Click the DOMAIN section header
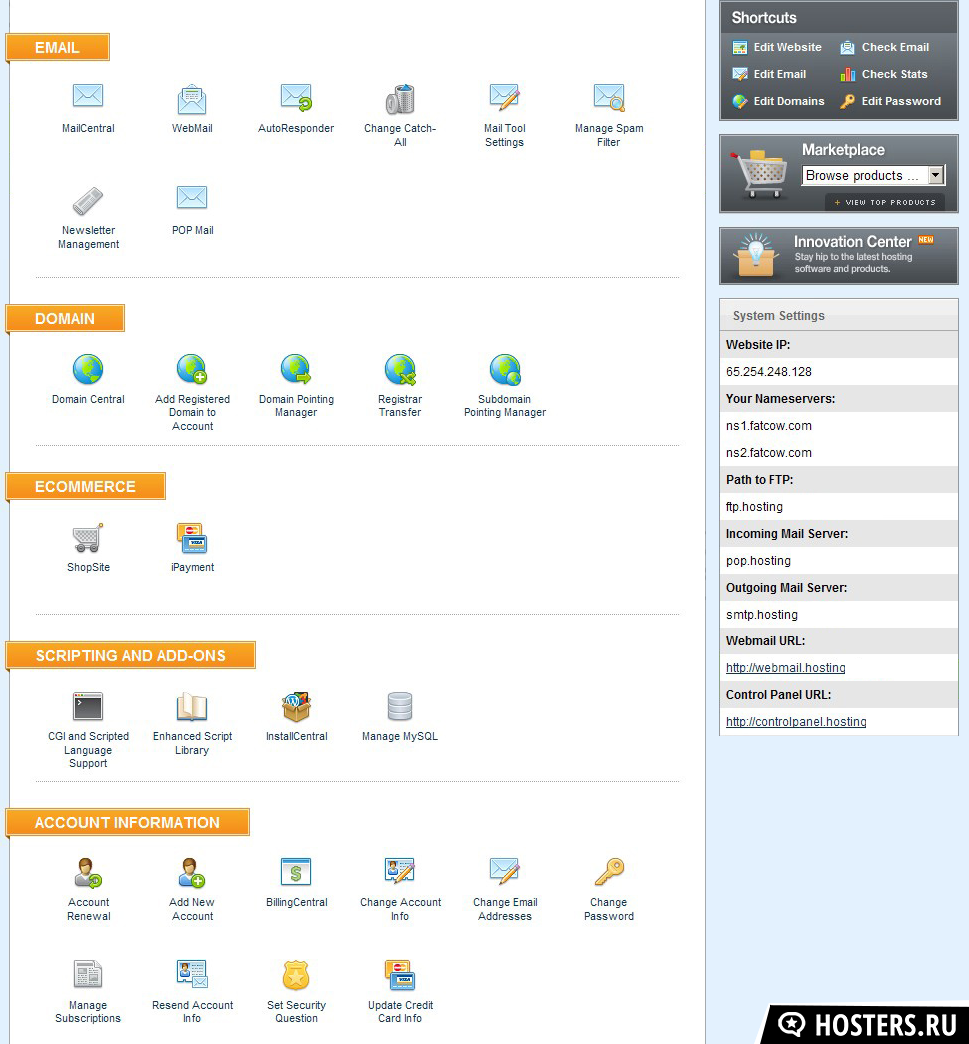Screen dimensions: 969x1044 65,318
